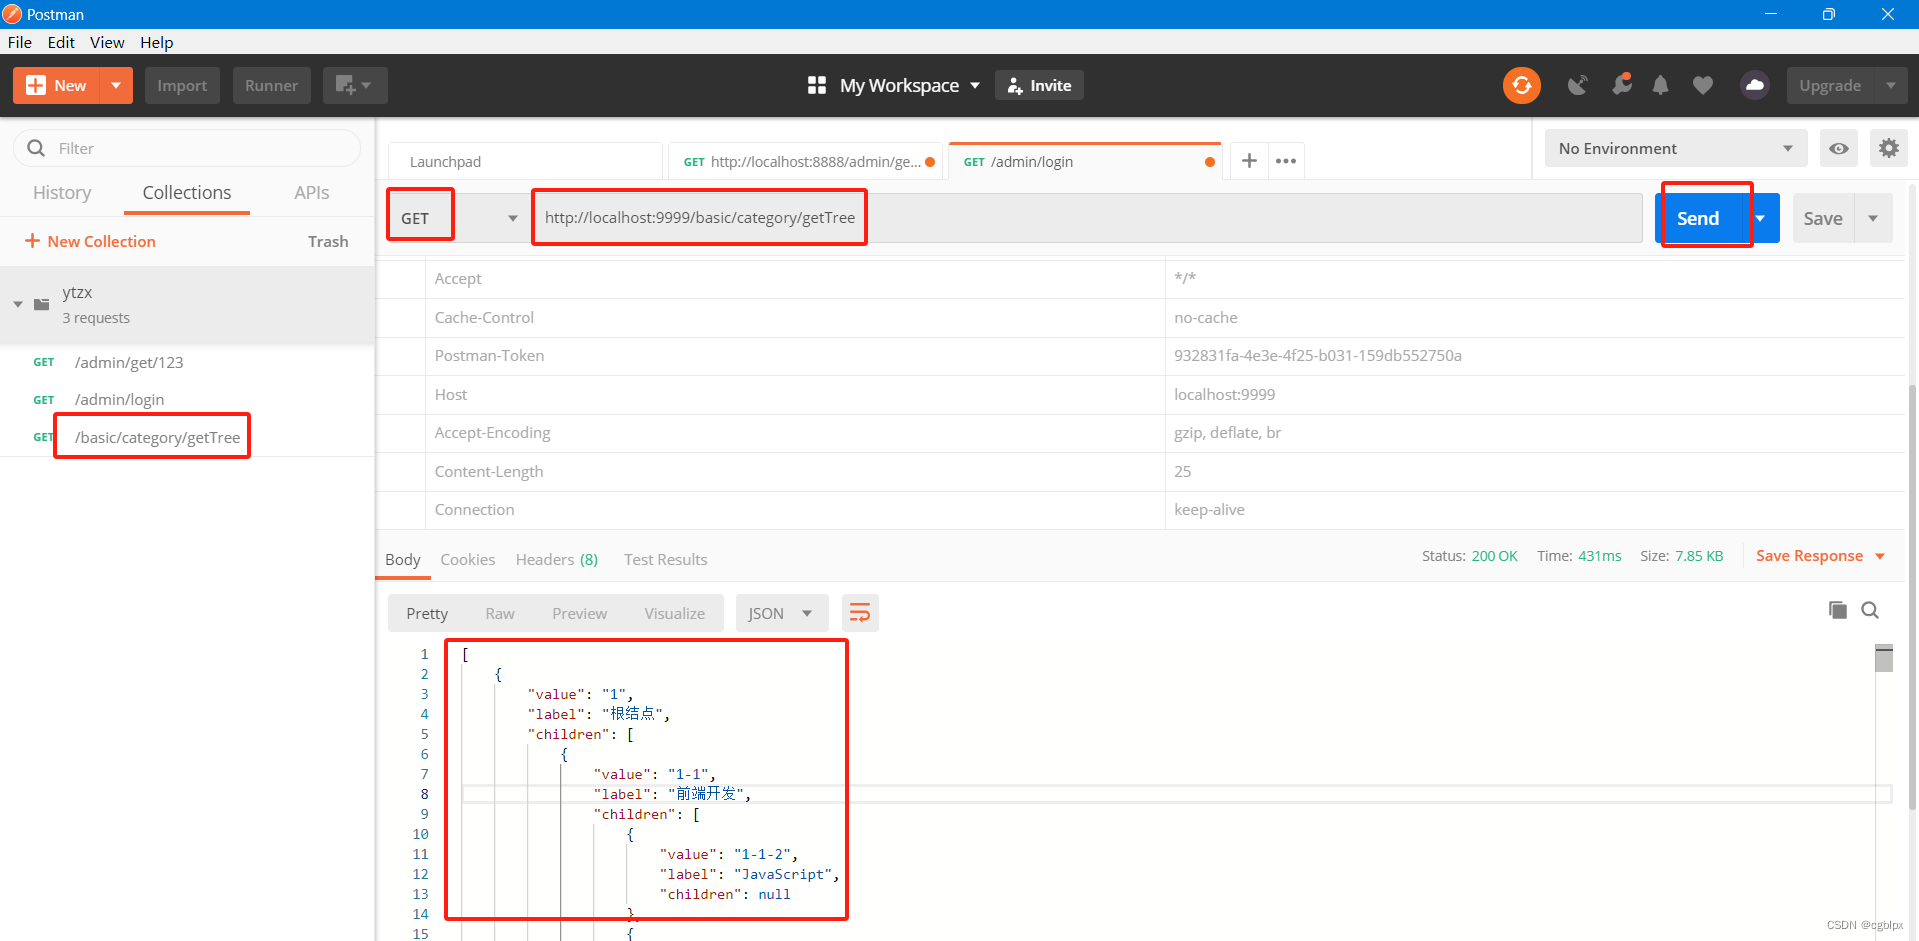
Task: Click the filter search magnifier icon
Action: pos(37,148)
